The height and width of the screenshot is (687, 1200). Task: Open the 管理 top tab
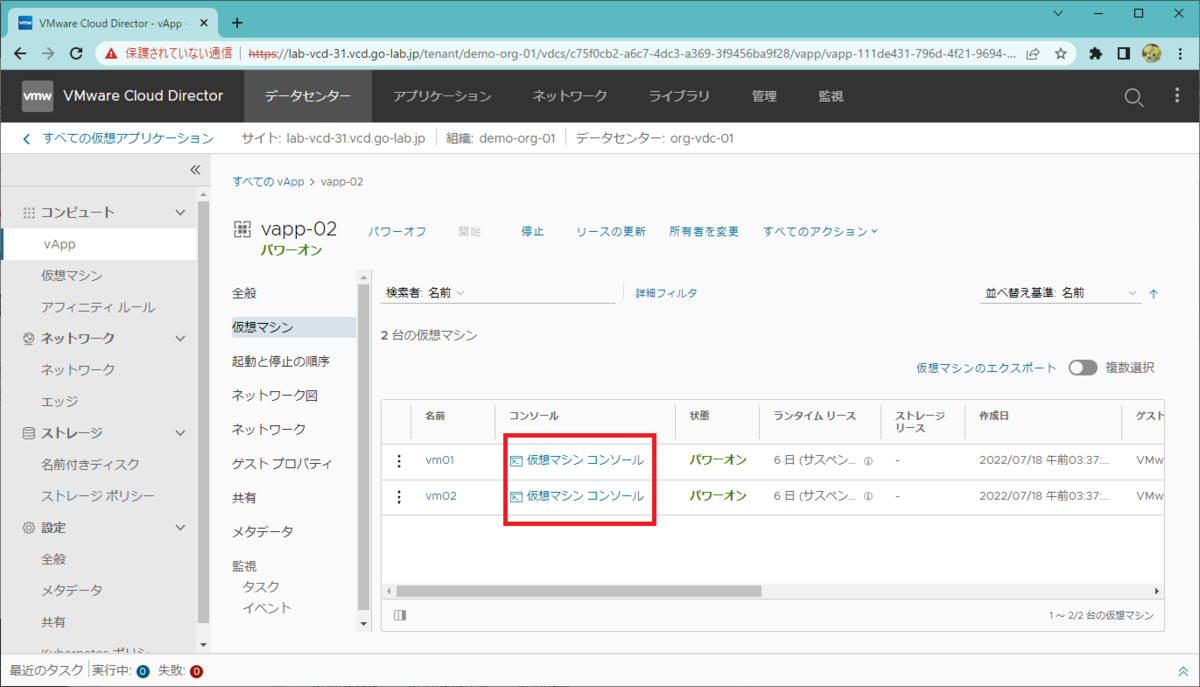click(x=764, y=97)
